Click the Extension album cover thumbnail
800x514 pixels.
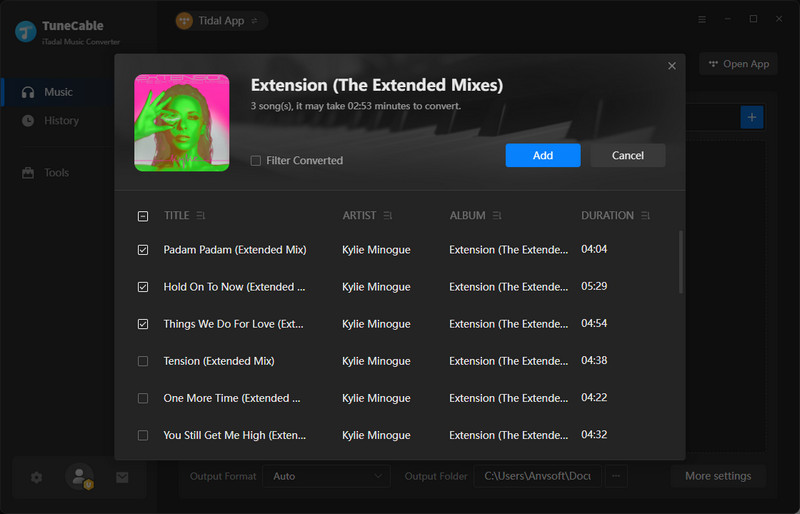(x=182, y=123)
